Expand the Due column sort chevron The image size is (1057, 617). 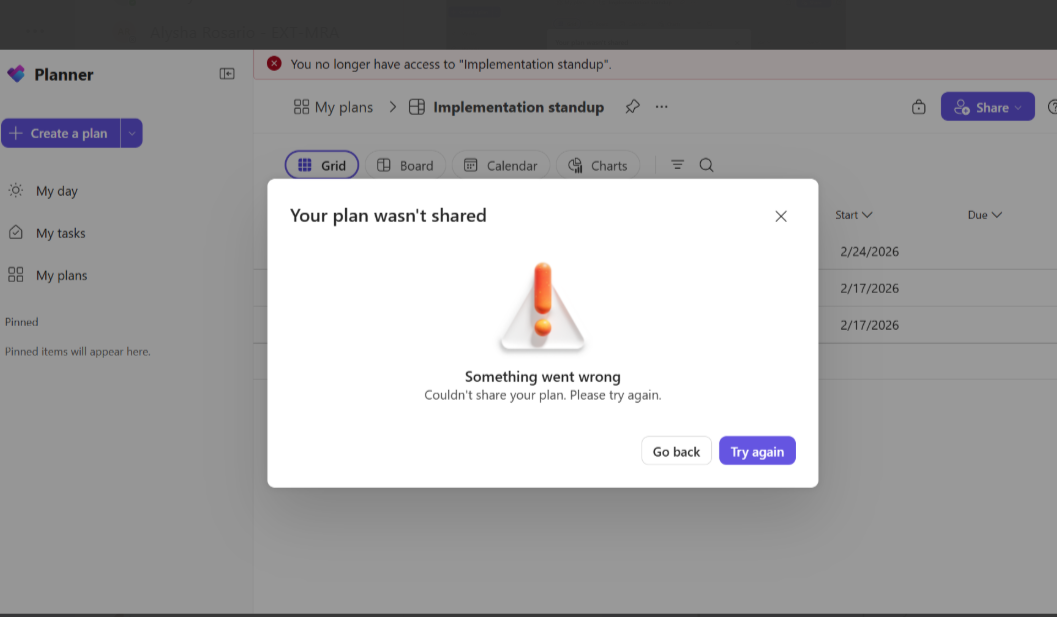996,214
